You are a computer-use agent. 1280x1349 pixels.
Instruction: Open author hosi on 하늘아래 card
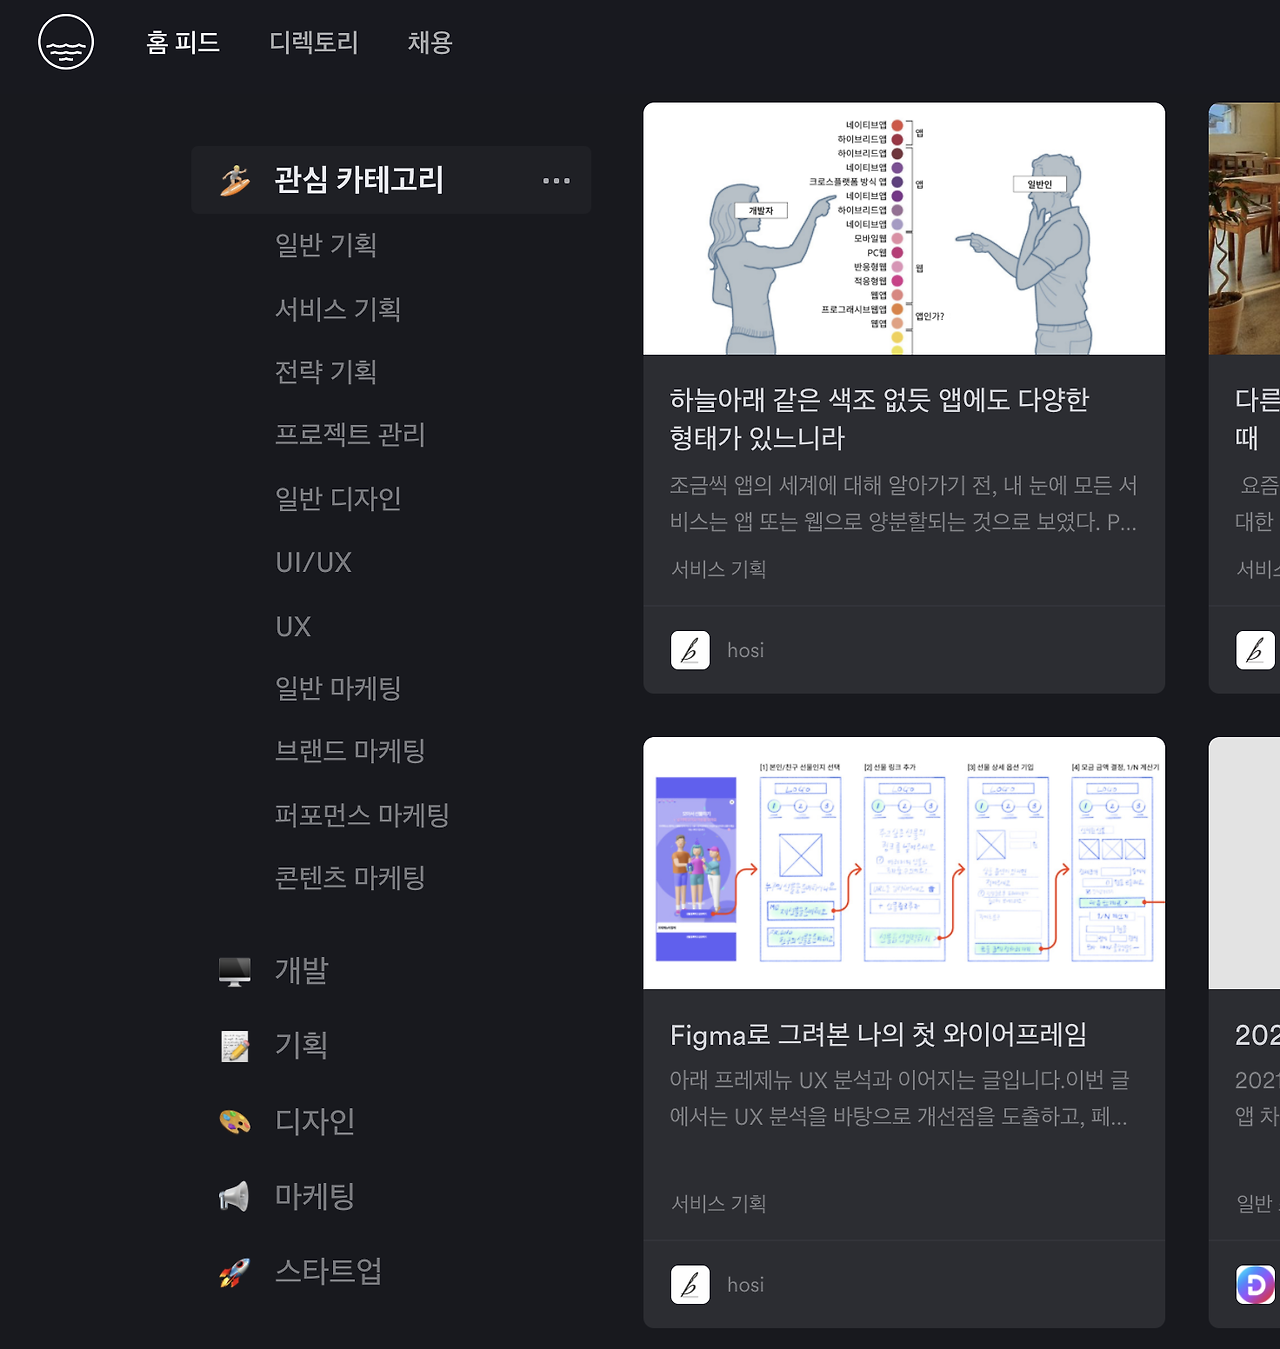pos(745,651)
